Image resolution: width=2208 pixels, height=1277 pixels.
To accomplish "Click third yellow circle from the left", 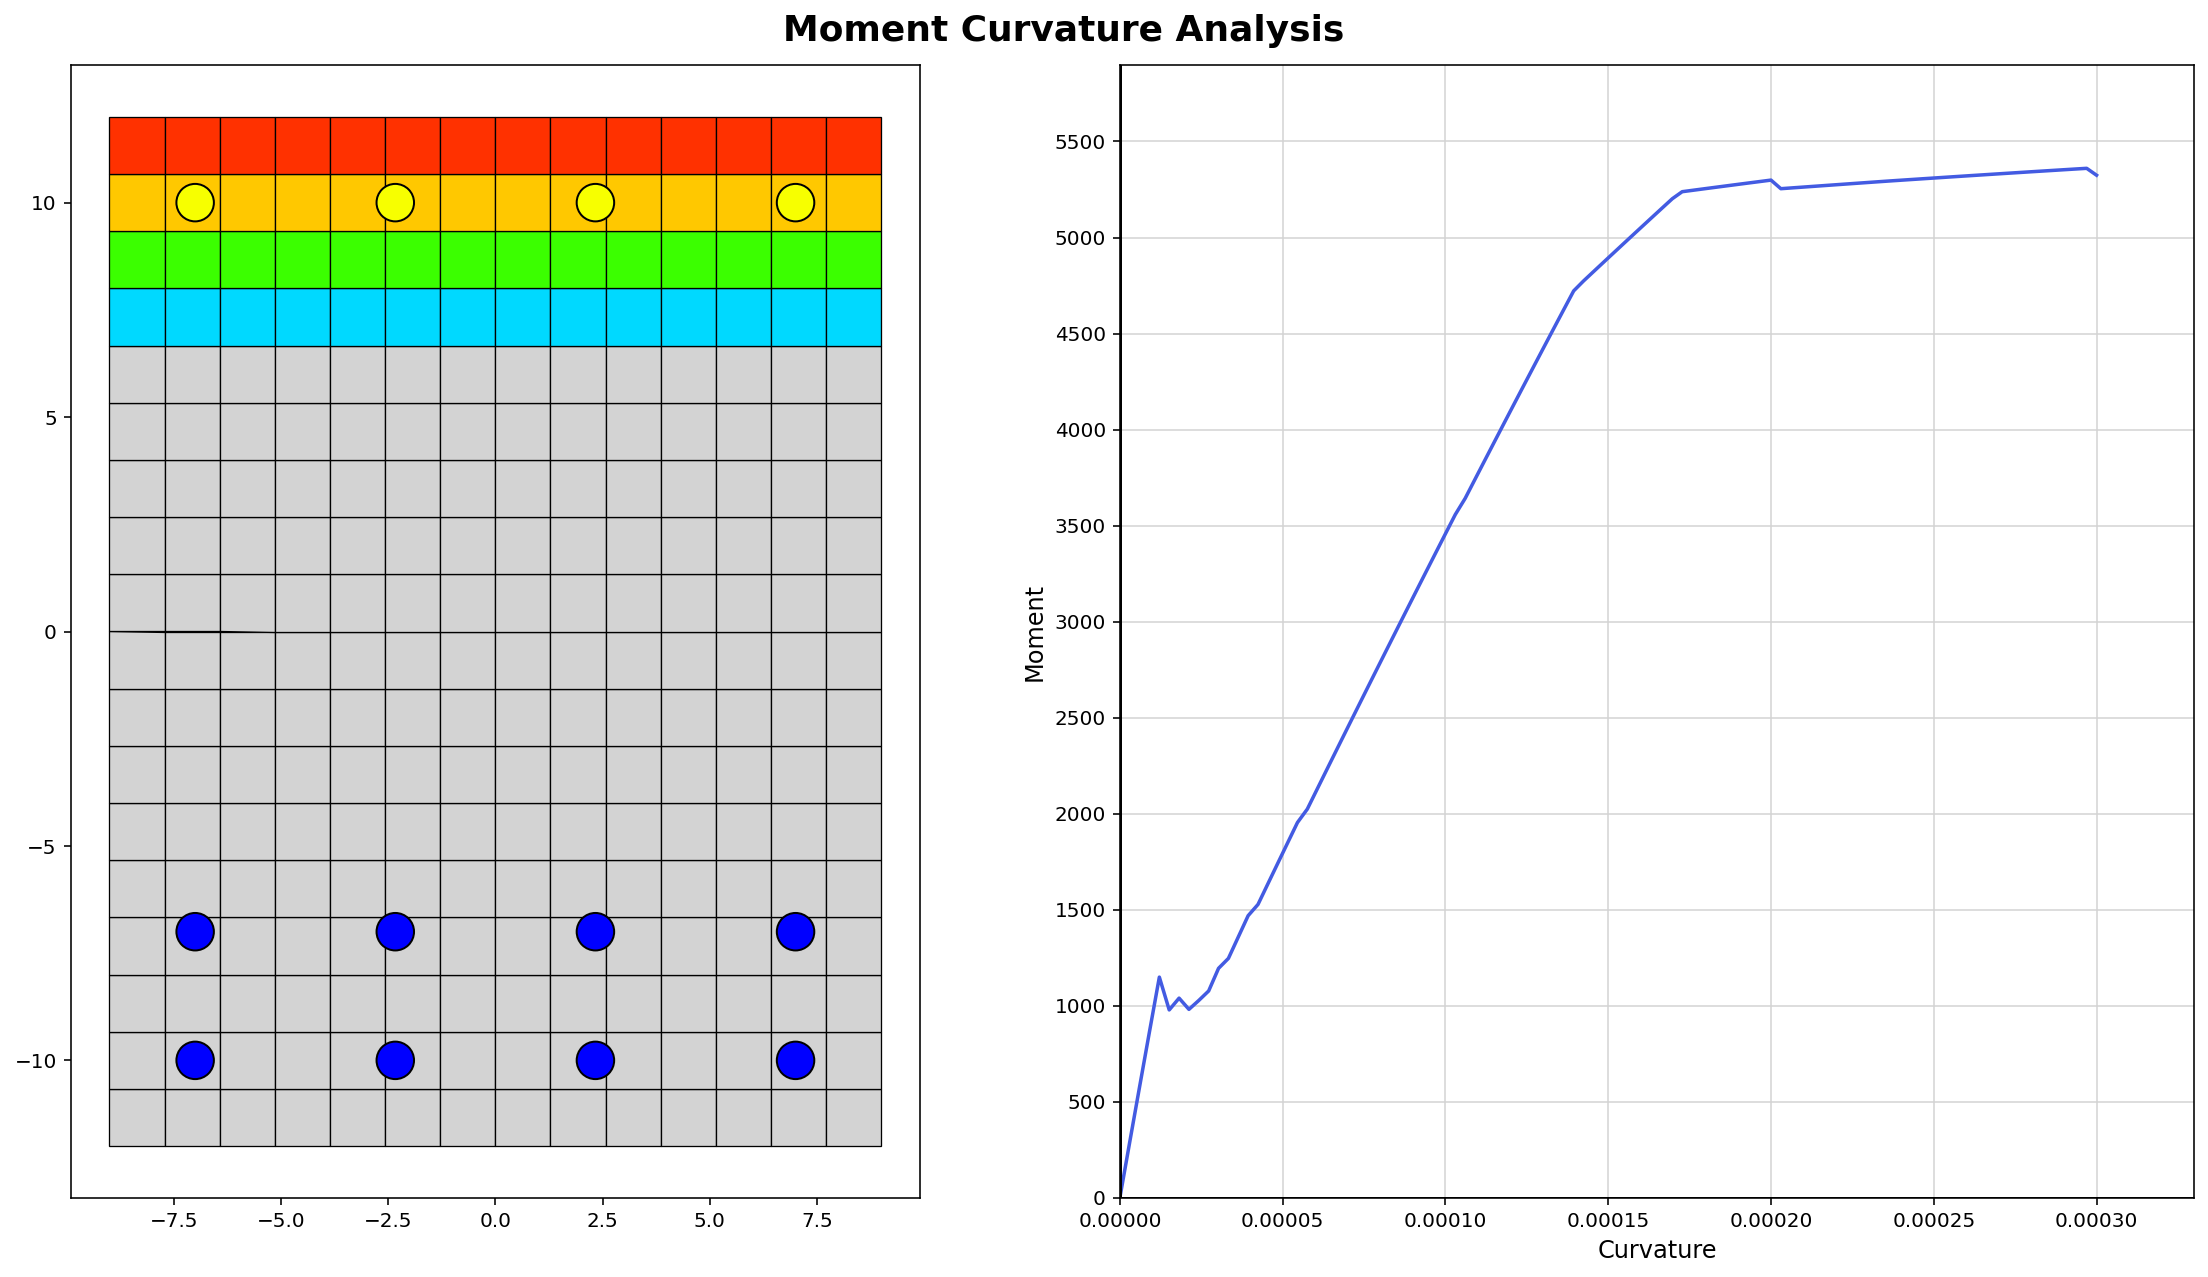I will click(x=595, y=203).
